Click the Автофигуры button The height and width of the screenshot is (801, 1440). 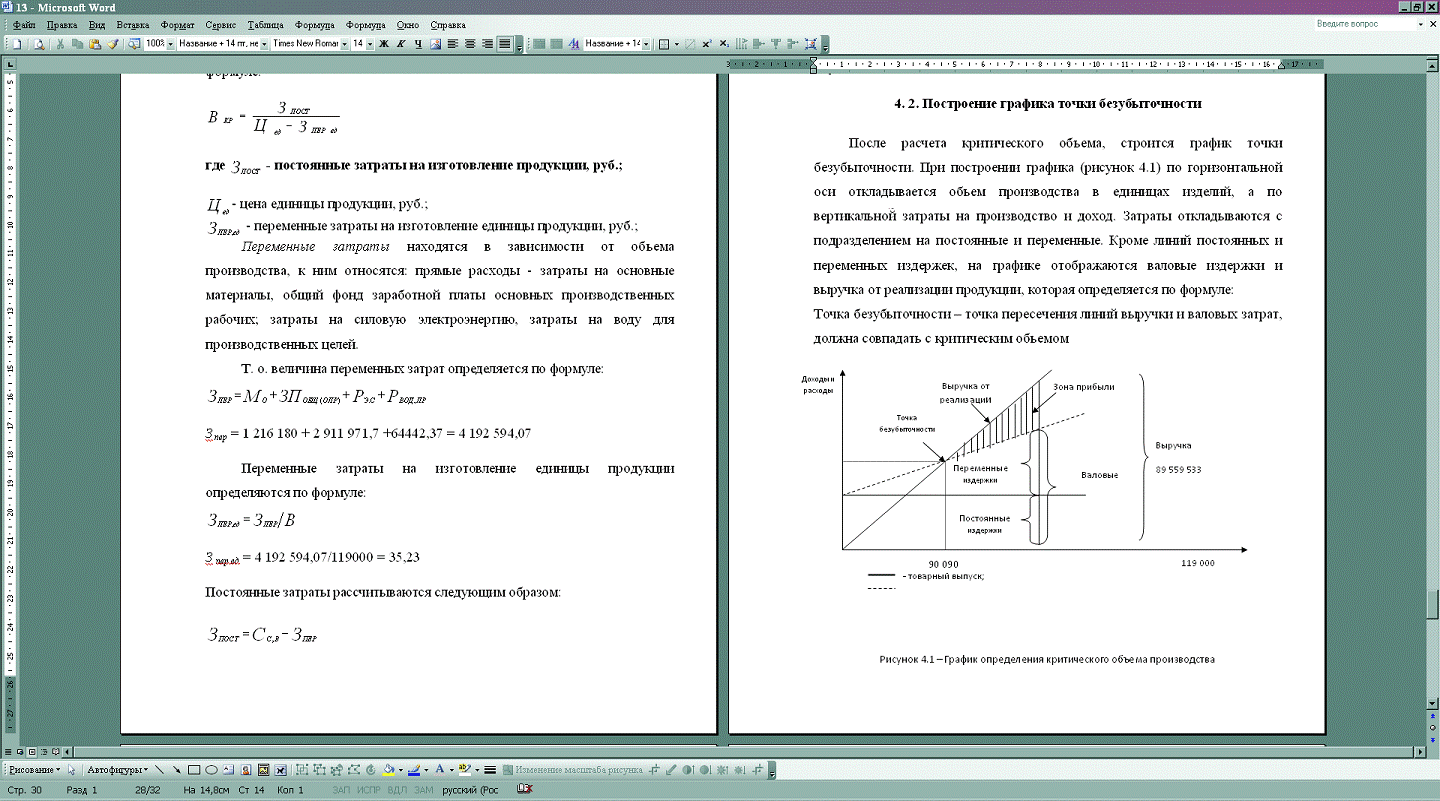point(118,770)
